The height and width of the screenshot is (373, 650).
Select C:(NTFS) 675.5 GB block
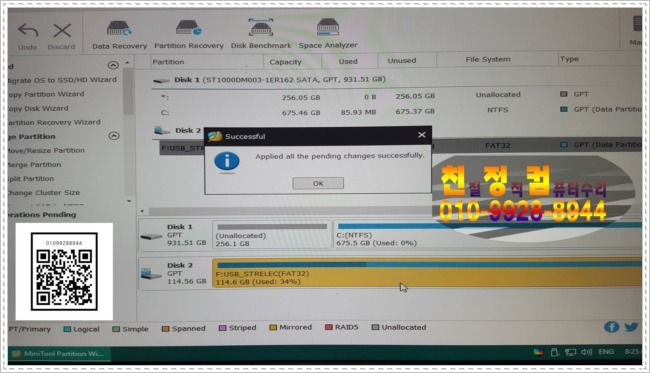(x=488, y=234)
